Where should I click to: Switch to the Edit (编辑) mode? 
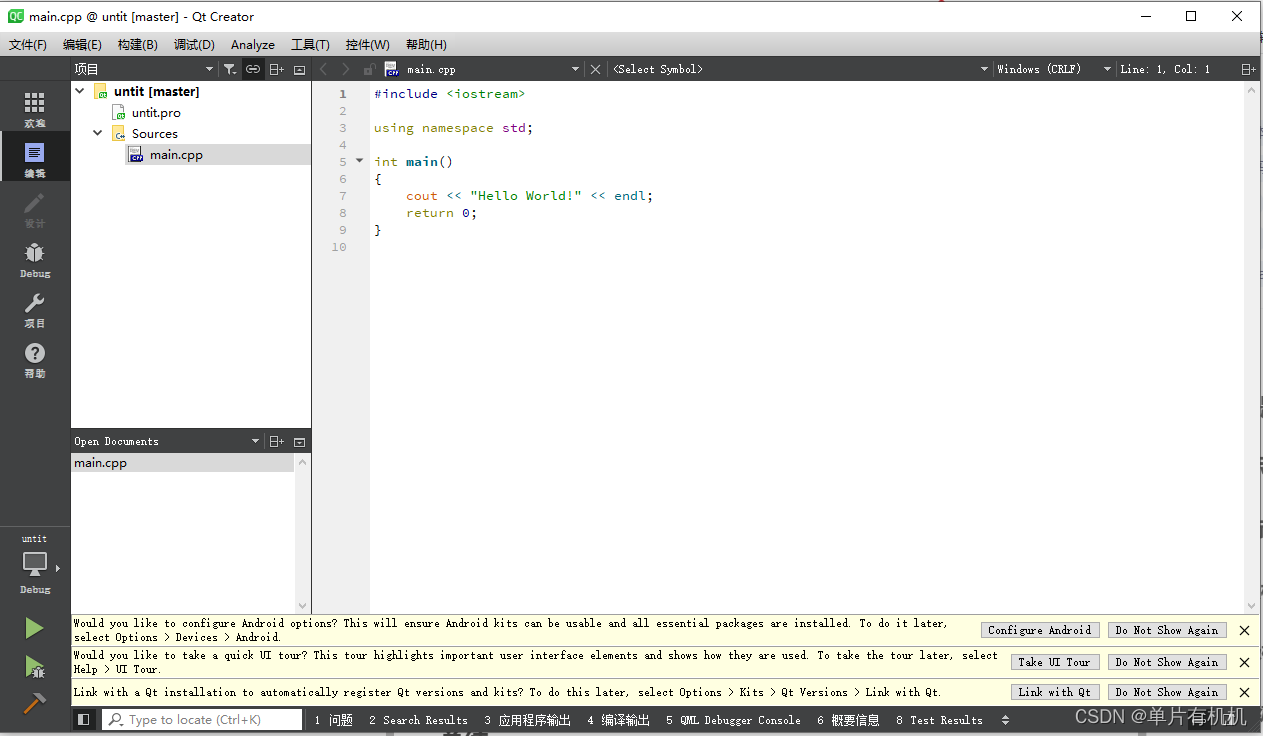(x=35, y=159)
